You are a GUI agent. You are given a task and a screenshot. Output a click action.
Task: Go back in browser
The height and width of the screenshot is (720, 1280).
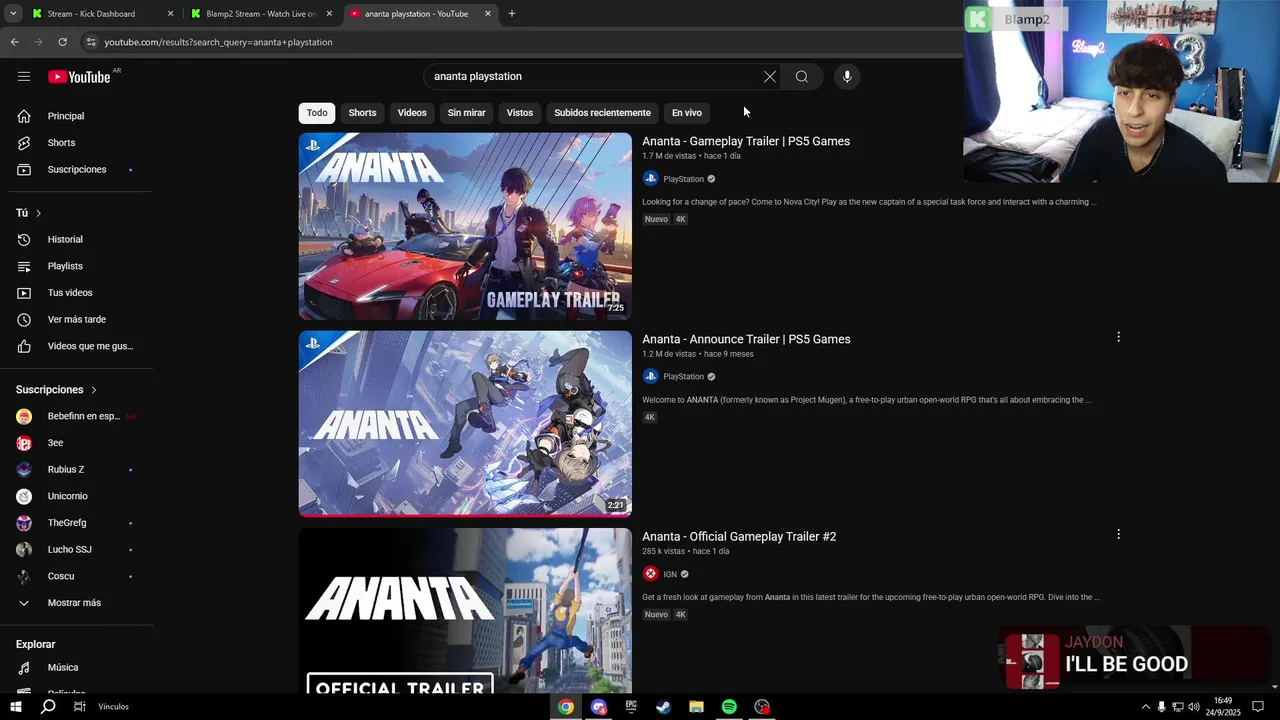(x=14, y=42)
